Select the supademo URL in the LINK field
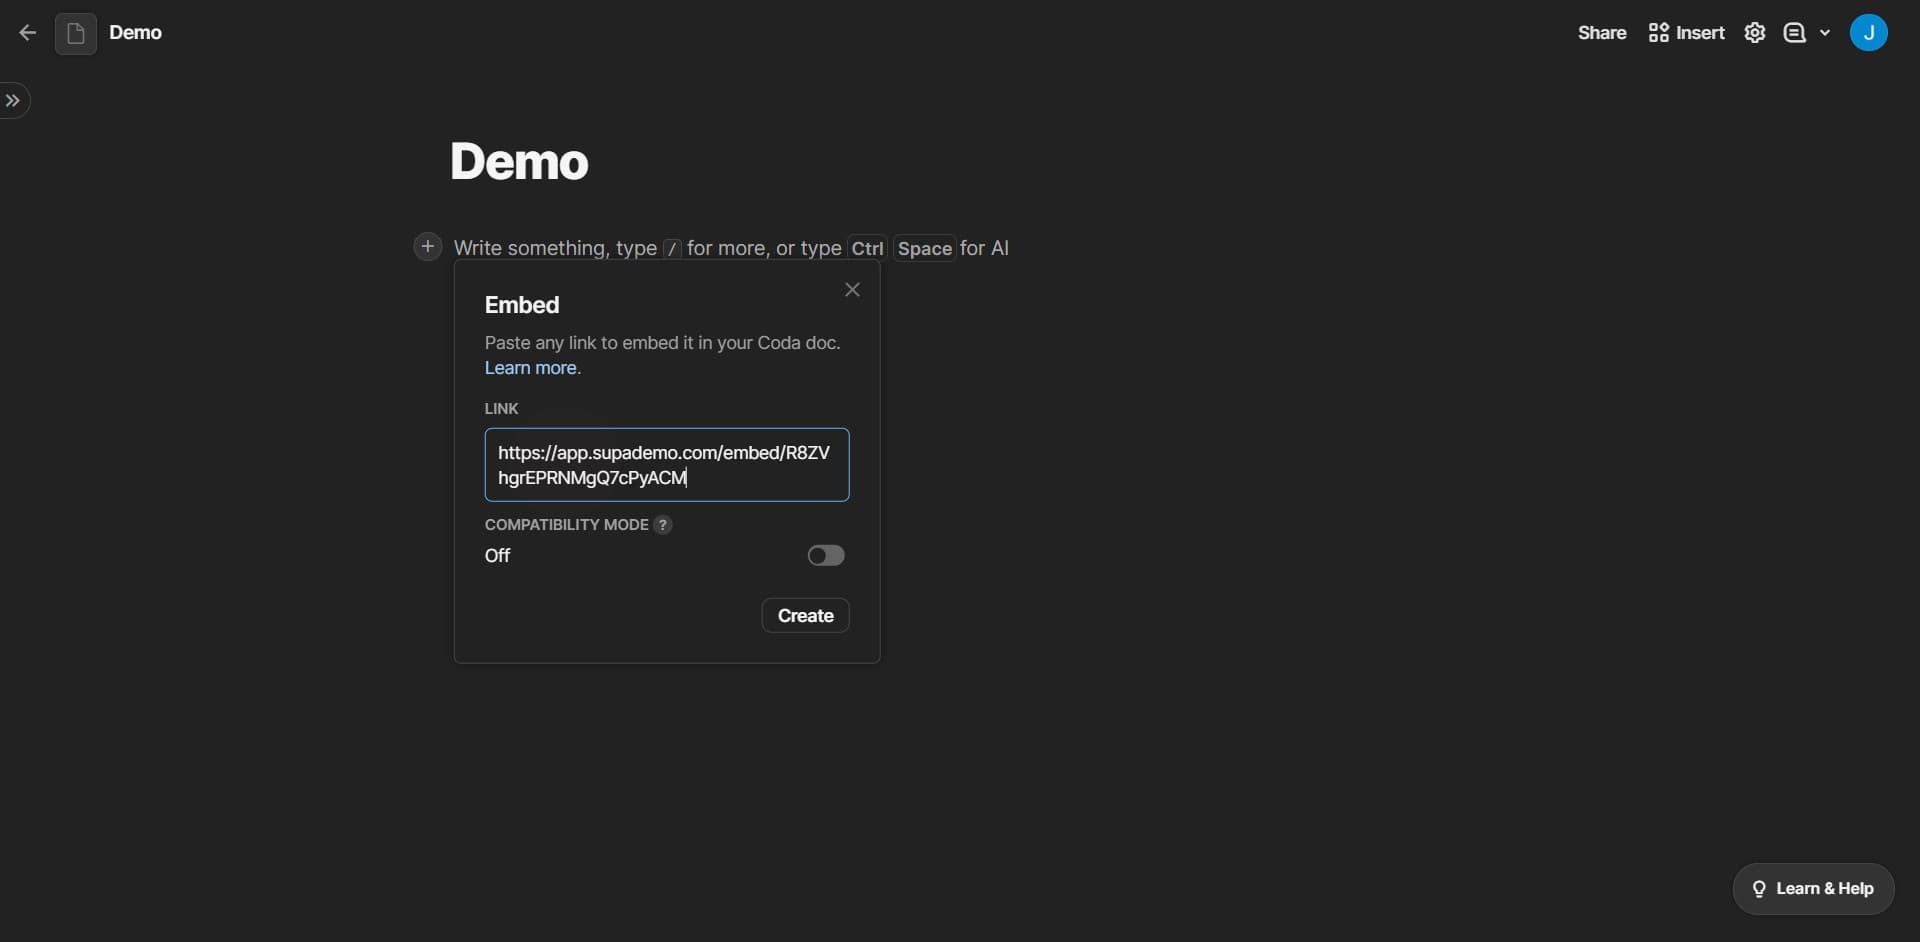The height and width of the screenshot is (942, 1920). coord(665,465)
